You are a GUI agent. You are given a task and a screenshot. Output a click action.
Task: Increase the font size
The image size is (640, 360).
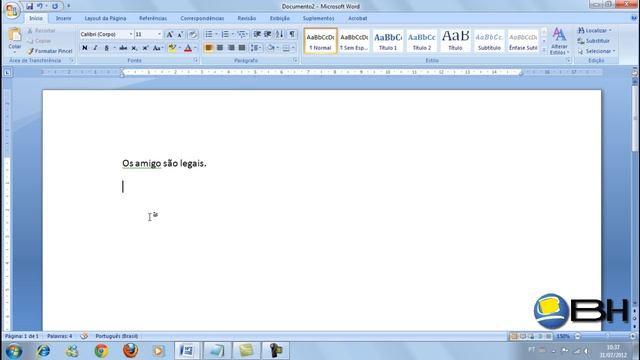point(170,35)
